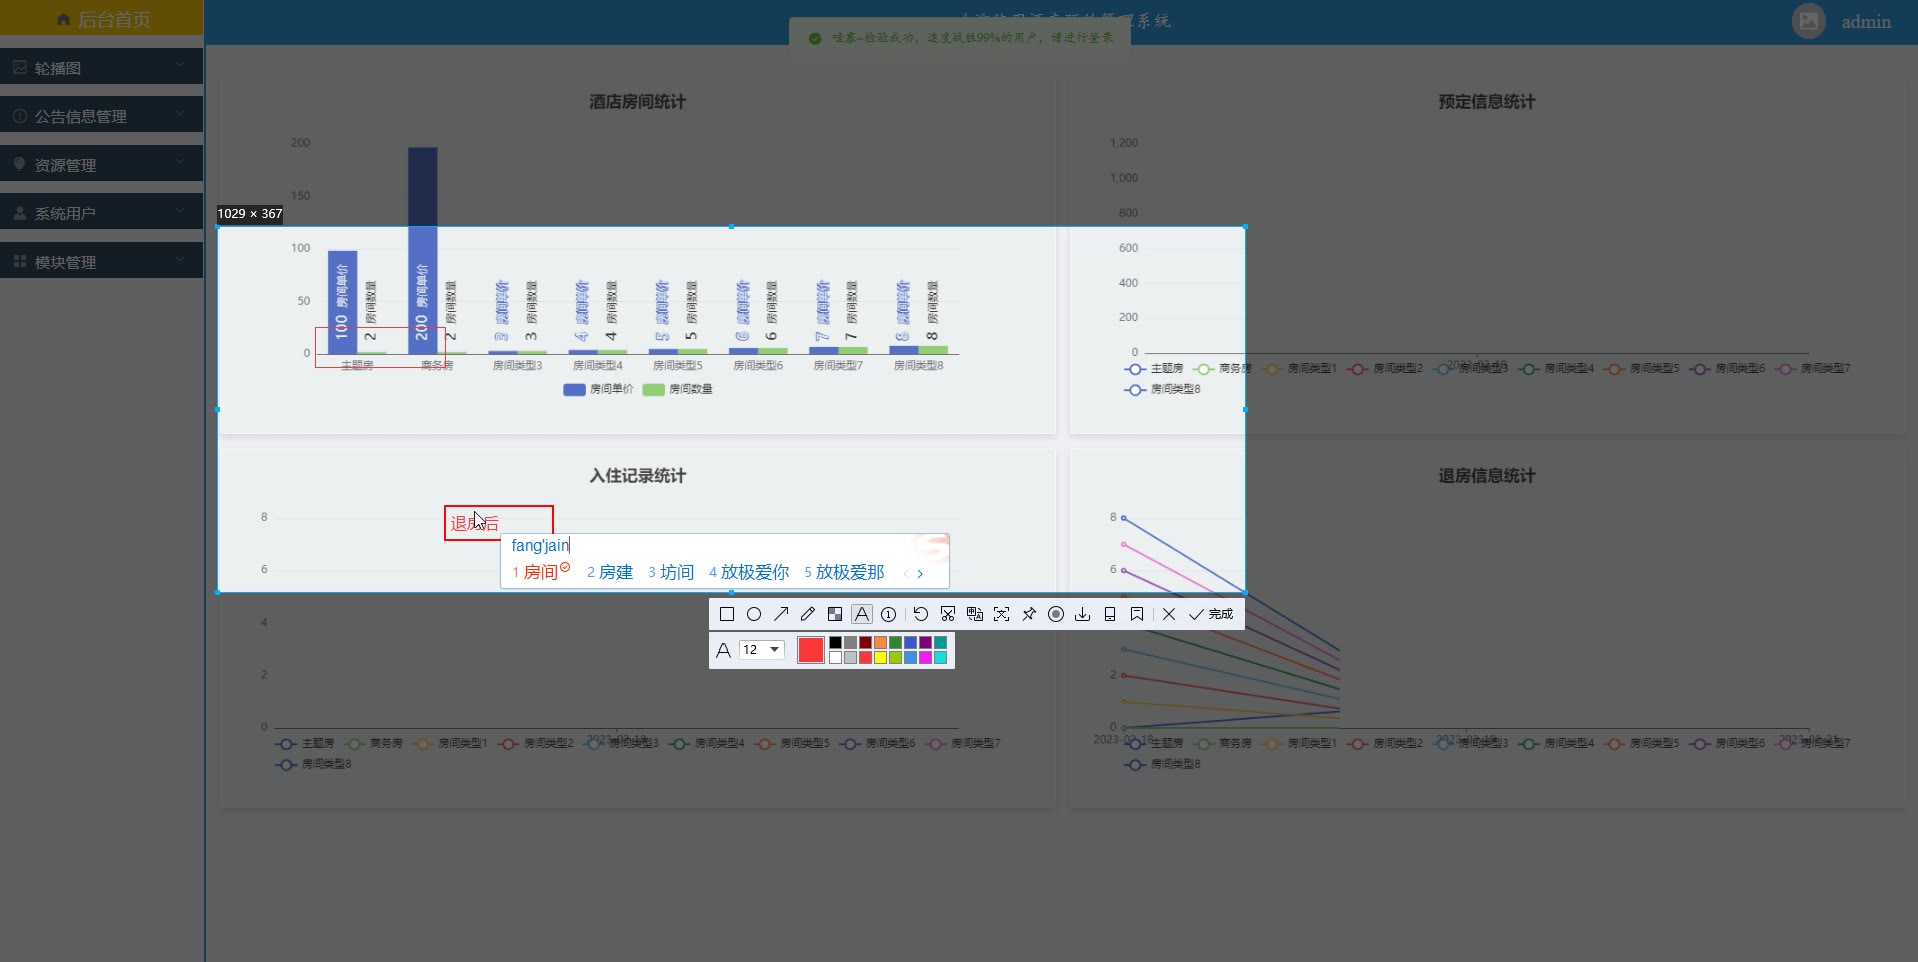Viewport: 1918px width, 962px height.
Task: Toggle 房间类型1 legend in 入住记录统计 chart
Action: (449, 743)
